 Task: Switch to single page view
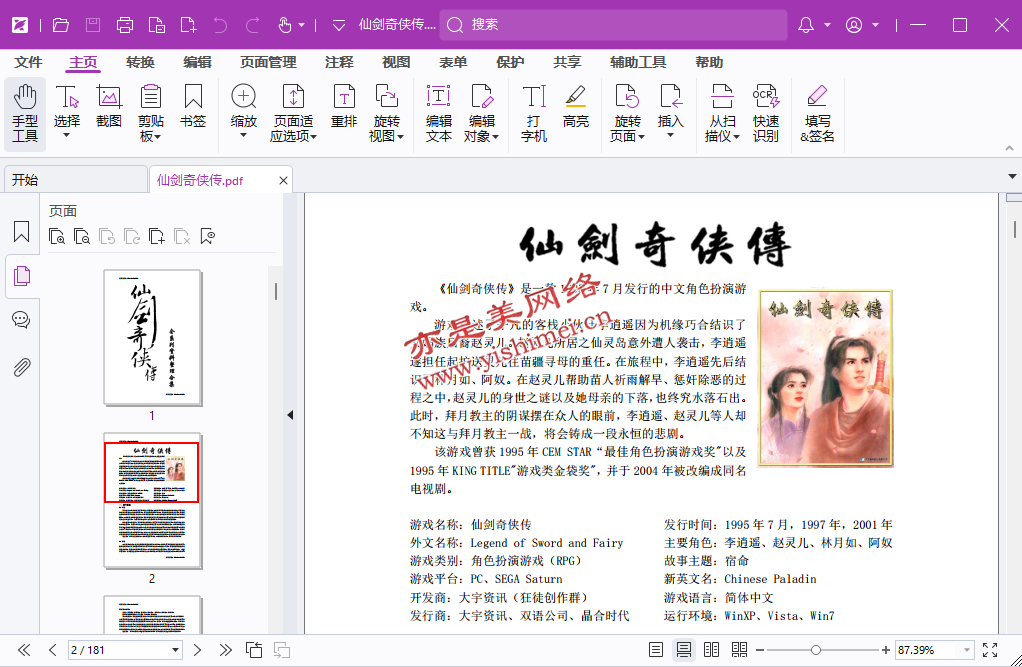[656, 650]
